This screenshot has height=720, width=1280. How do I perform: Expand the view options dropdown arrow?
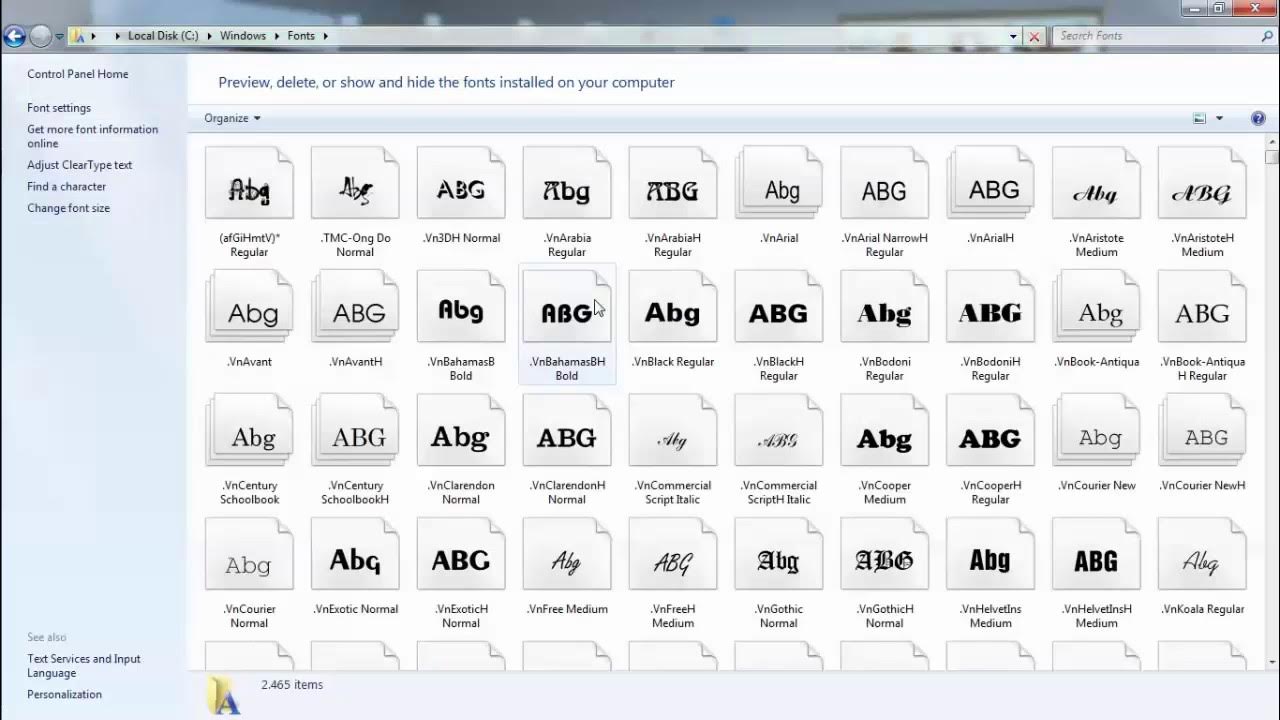(x=1219, y=118)
